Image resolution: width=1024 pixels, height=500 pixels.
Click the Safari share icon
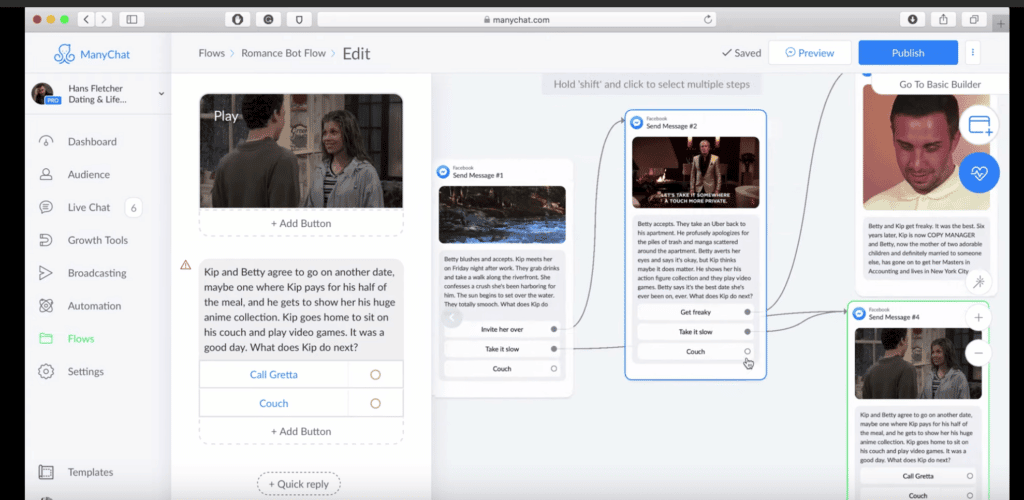pyautogui.click(x=943, y=20)
